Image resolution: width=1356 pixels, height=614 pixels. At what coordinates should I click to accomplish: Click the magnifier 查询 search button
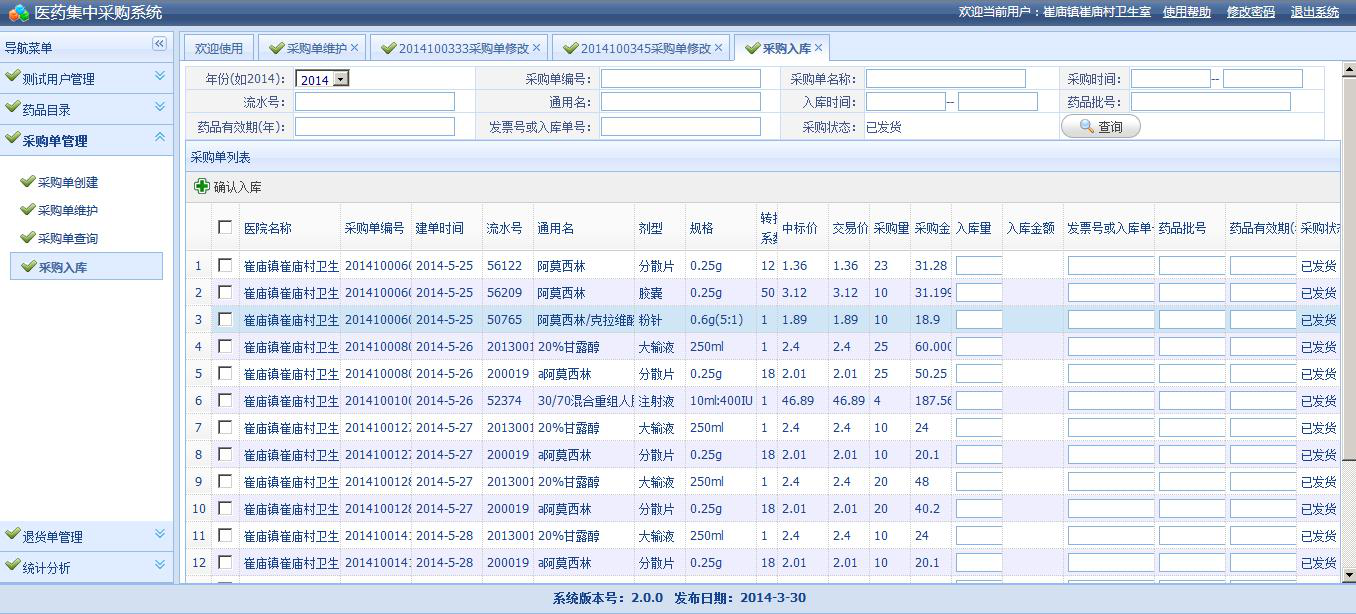tap(1100, 127)
